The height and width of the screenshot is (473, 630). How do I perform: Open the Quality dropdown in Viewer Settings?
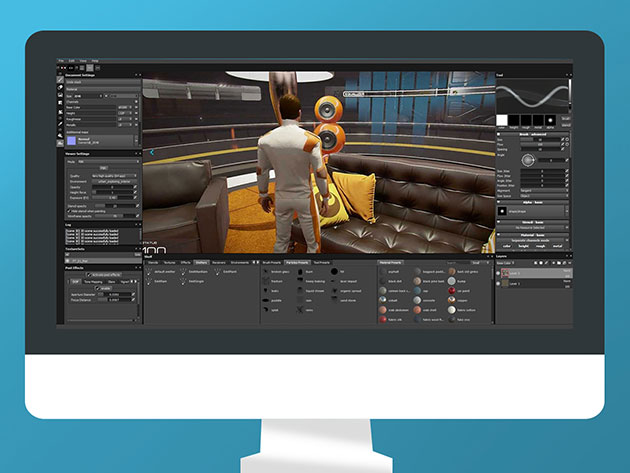[114, 176]
